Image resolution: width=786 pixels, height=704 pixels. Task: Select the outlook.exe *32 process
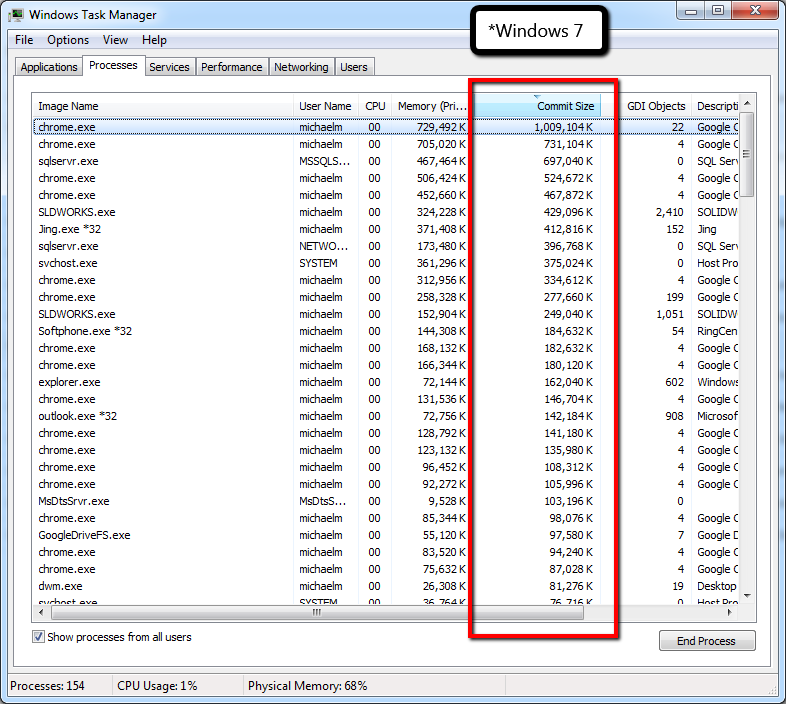pos(386,416)
